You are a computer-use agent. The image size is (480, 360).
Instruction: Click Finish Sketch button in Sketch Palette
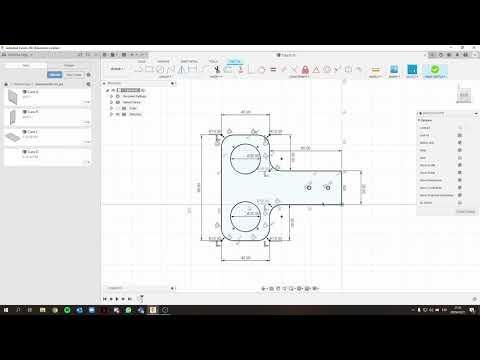coord(465,212)
